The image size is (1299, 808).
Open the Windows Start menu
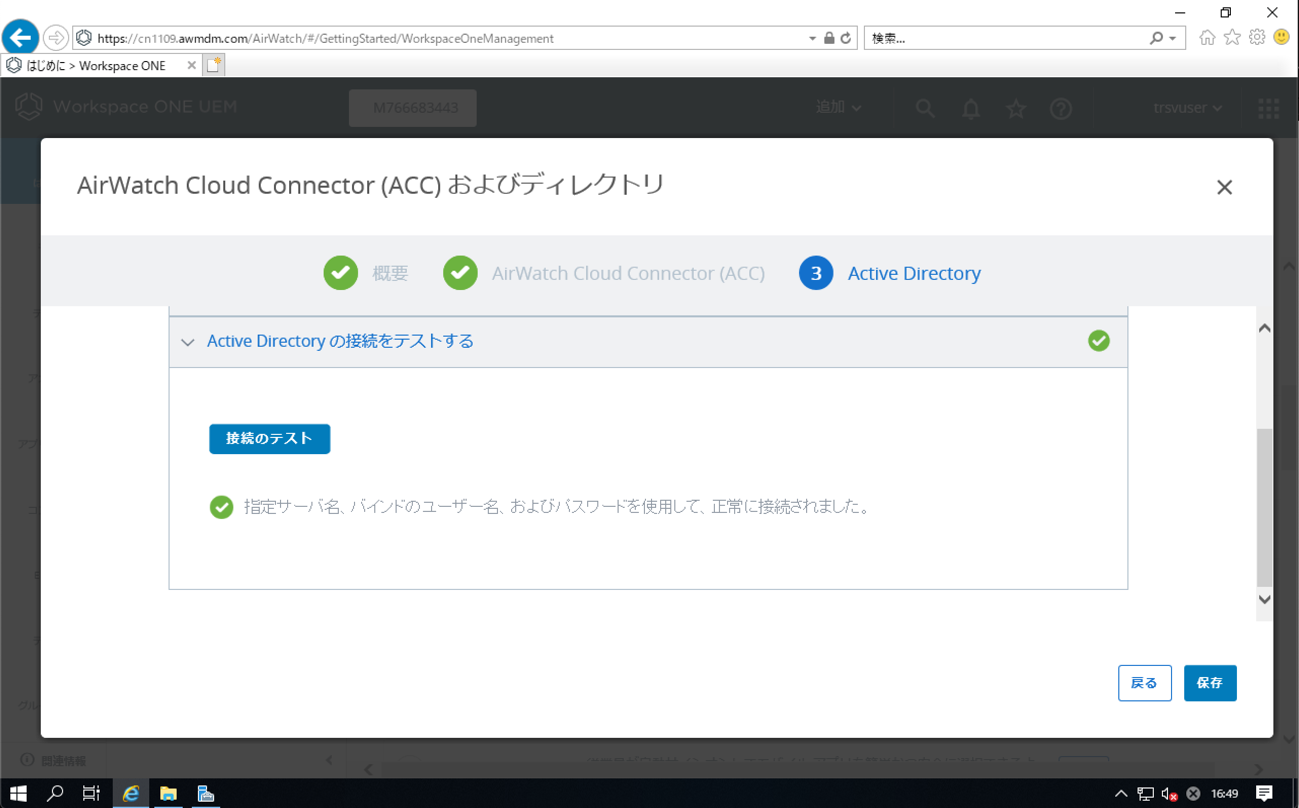pos(18,794)
